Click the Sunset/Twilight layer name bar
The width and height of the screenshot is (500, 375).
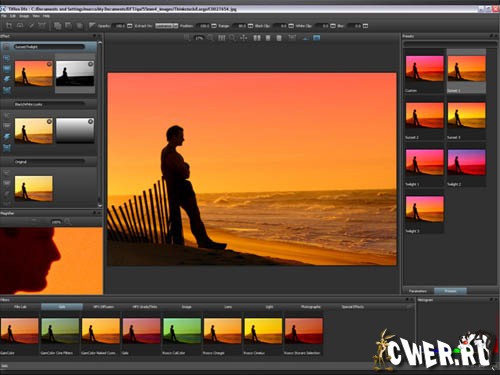click(49, 47)
